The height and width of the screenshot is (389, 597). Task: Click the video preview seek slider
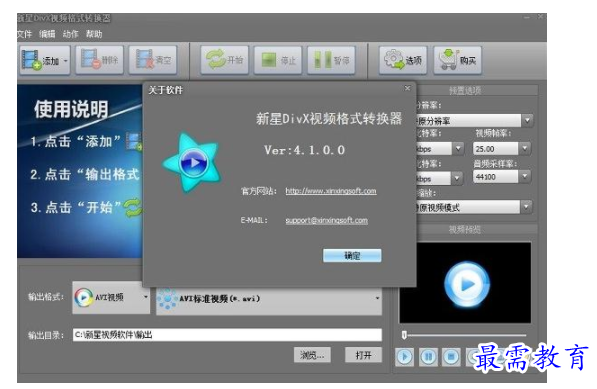pyautogui.click(x=465, y=335)
